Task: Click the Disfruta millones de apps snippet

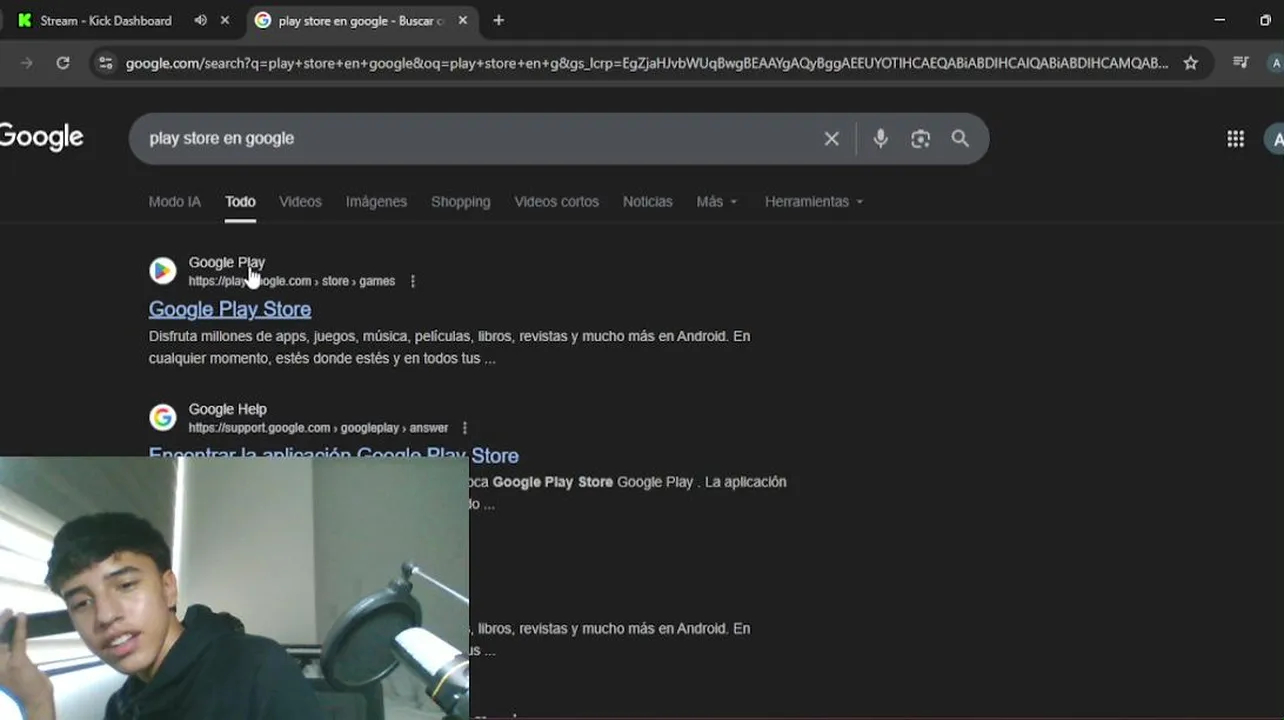Action: click(449, 347)
